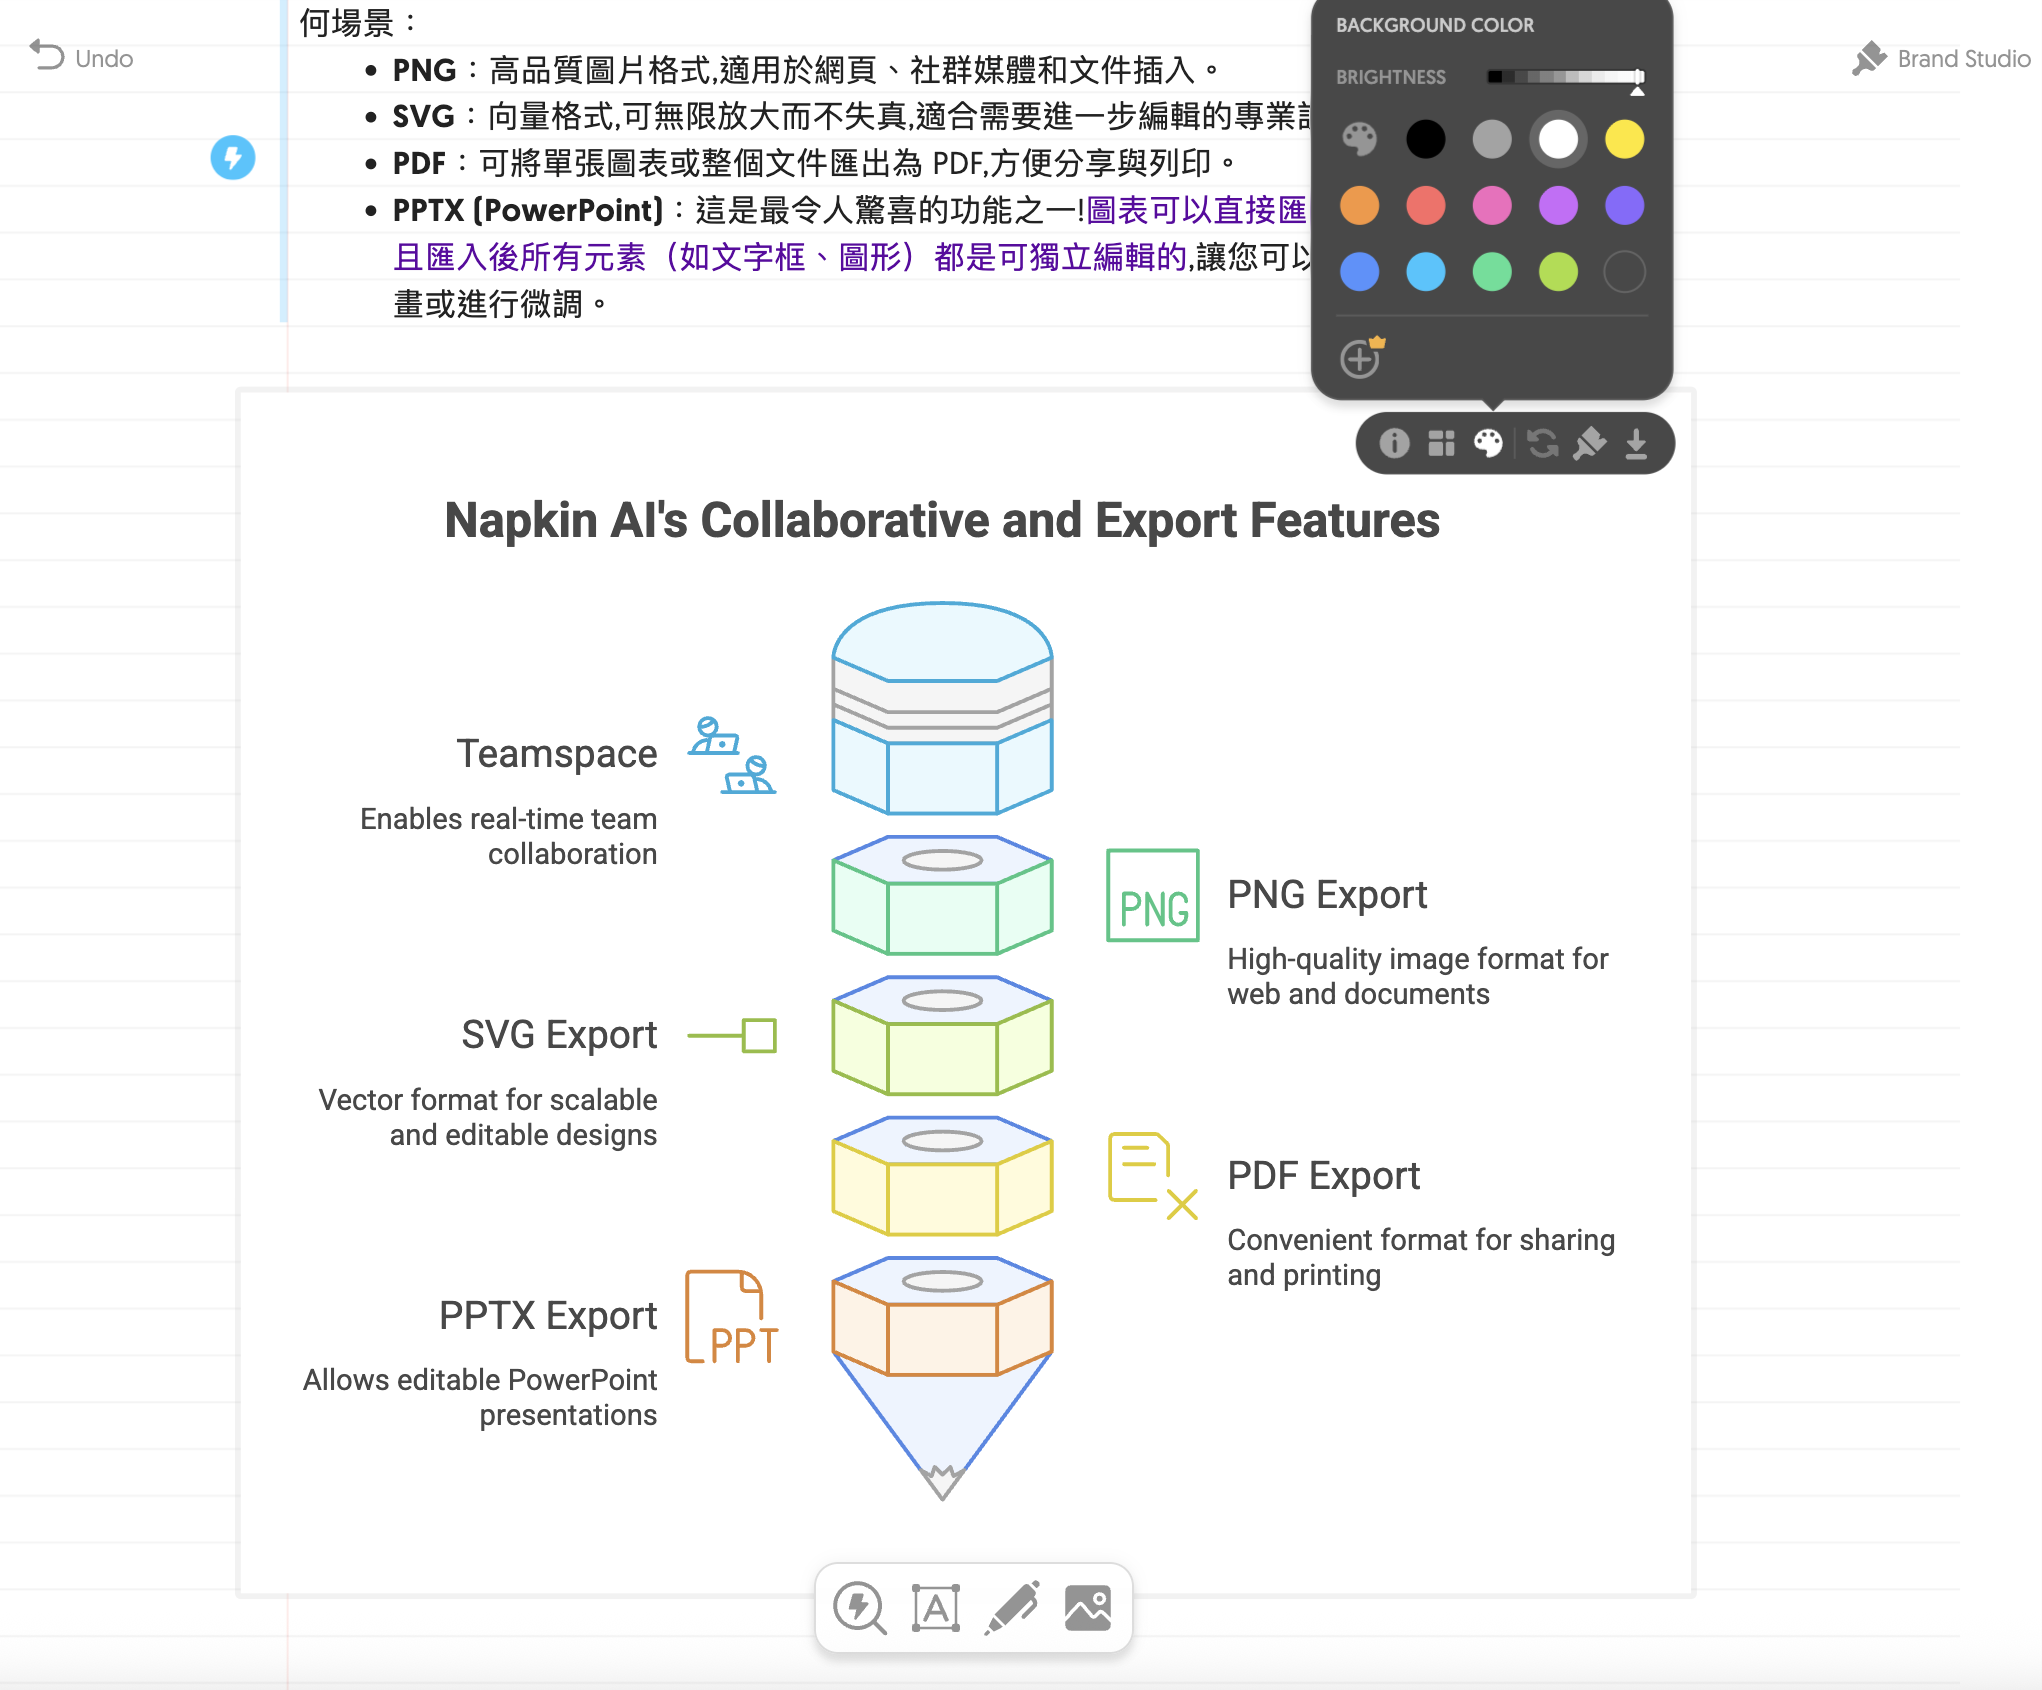
Task: Click the gray palette icon in swatches
Action: [x=1359, y=139]
